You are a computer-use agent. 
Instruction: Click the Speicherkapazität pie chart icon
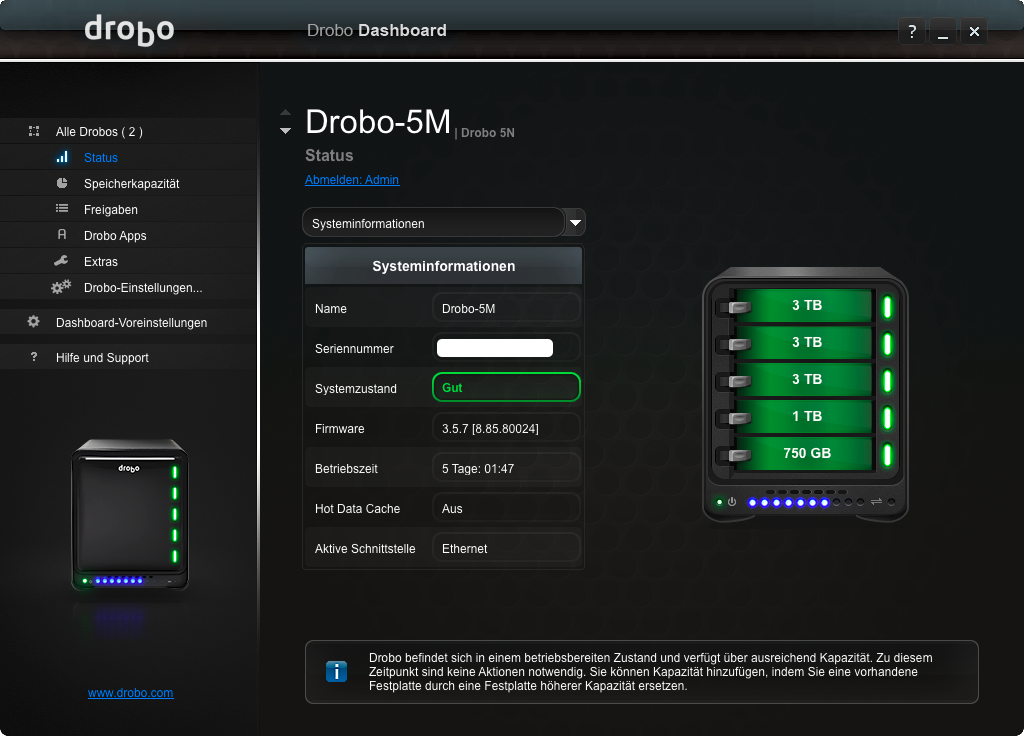62,183
